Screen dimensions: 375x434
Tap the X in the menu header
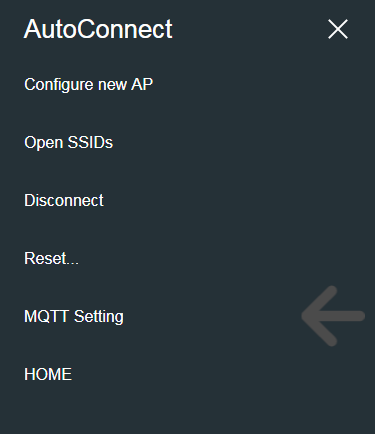(x=338, y=29)
